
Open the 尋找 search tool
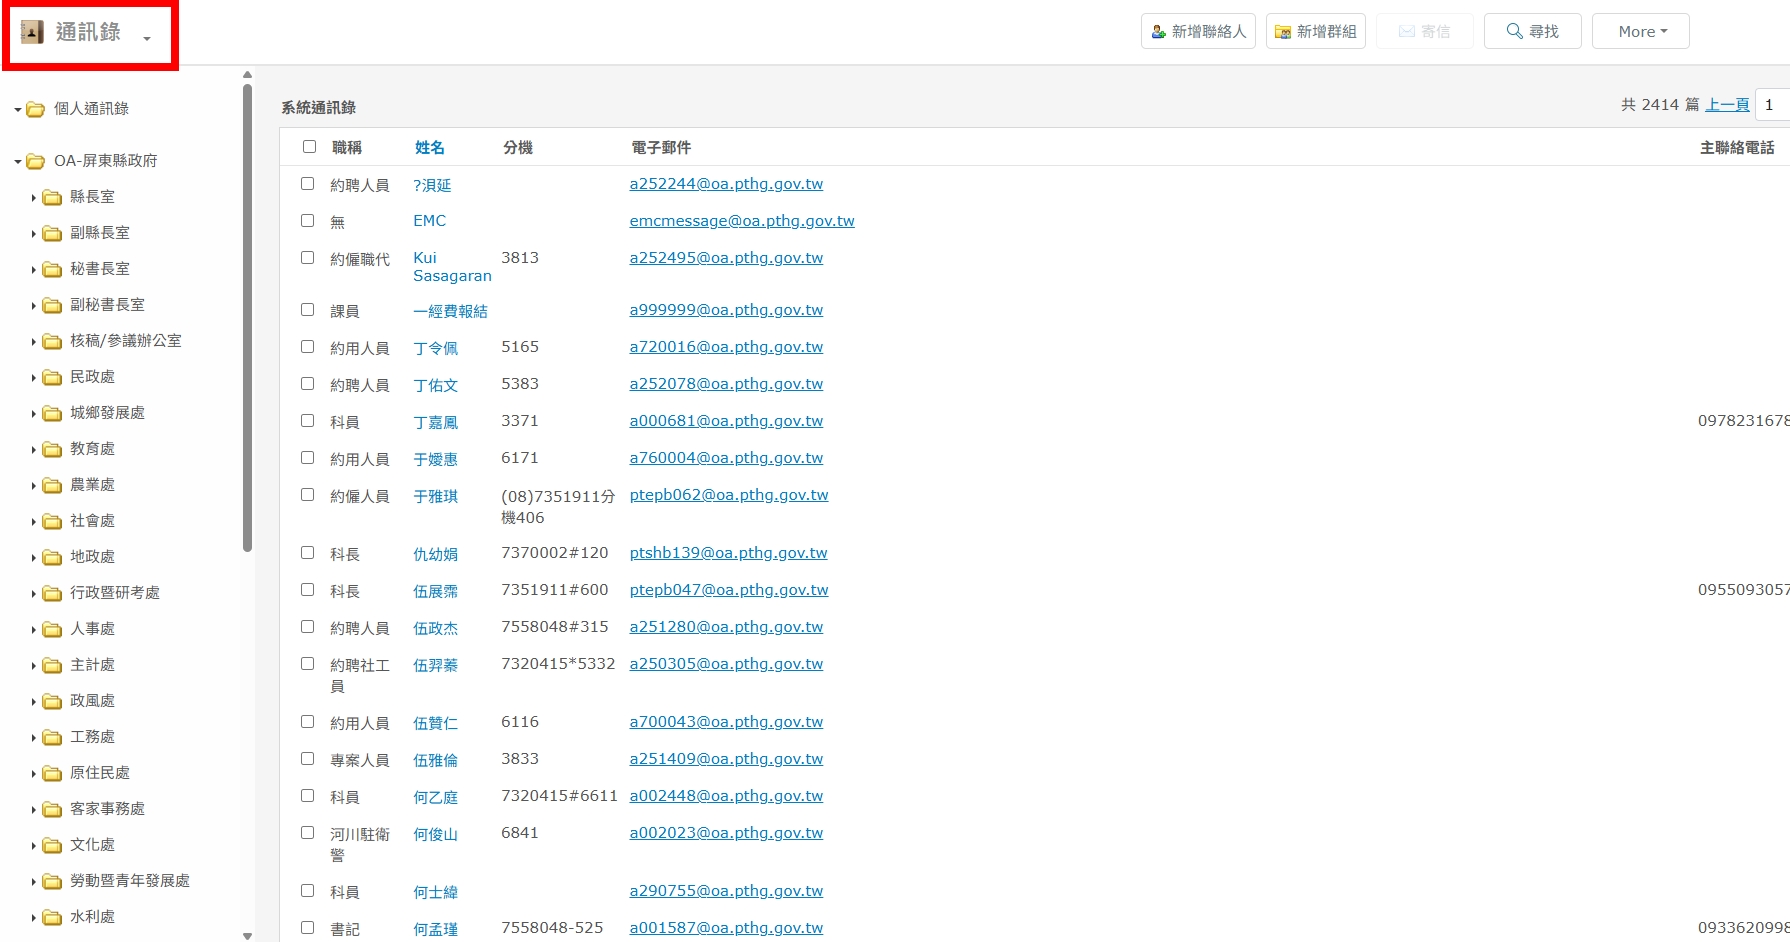[1532, 31]
